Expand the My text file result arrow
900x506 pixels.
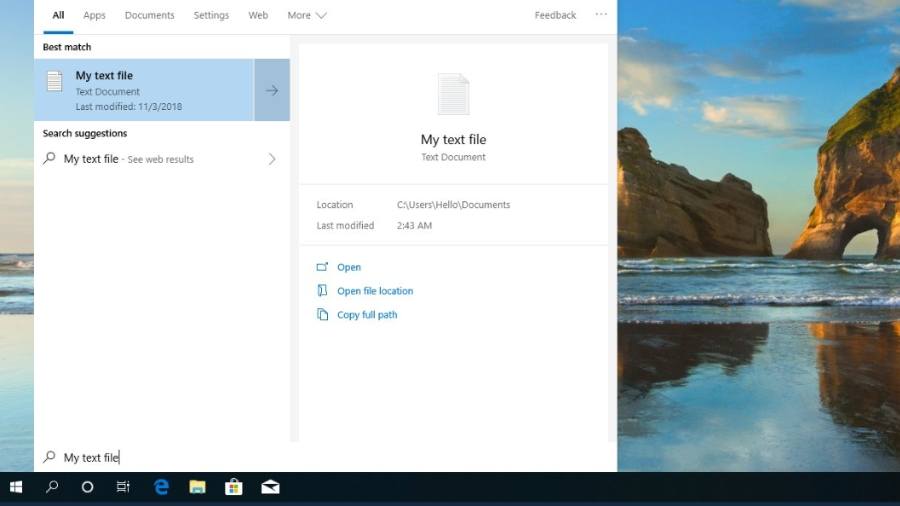[272, 90]
